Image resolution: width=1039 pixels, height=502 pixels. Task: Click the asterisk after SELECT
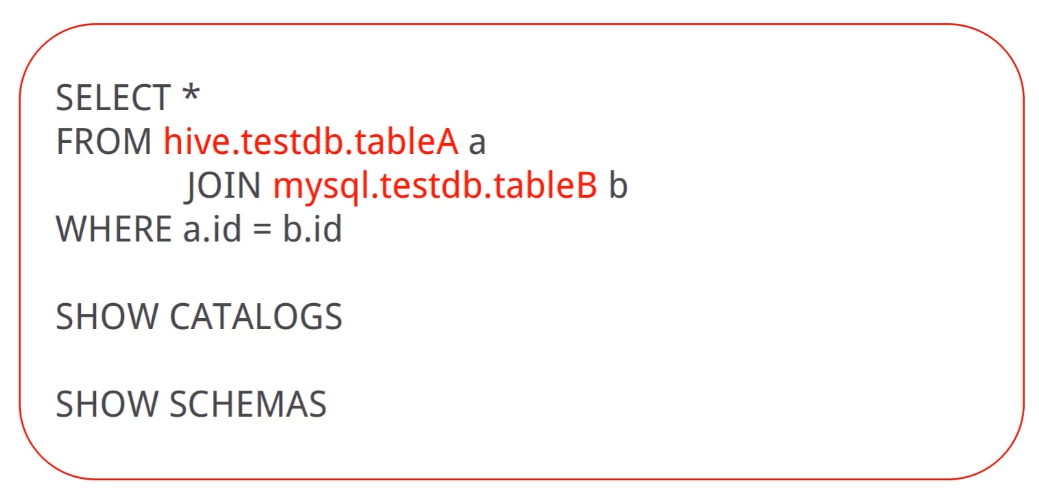(x=191, y=94)
